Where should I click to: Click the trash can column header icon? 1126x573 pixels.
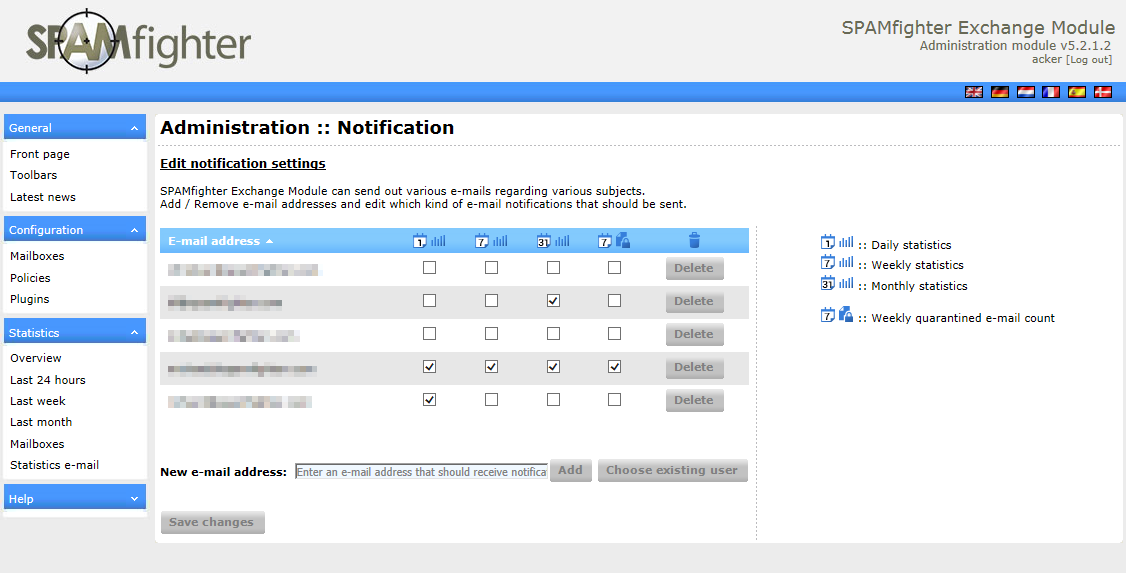tap(694, 241)
